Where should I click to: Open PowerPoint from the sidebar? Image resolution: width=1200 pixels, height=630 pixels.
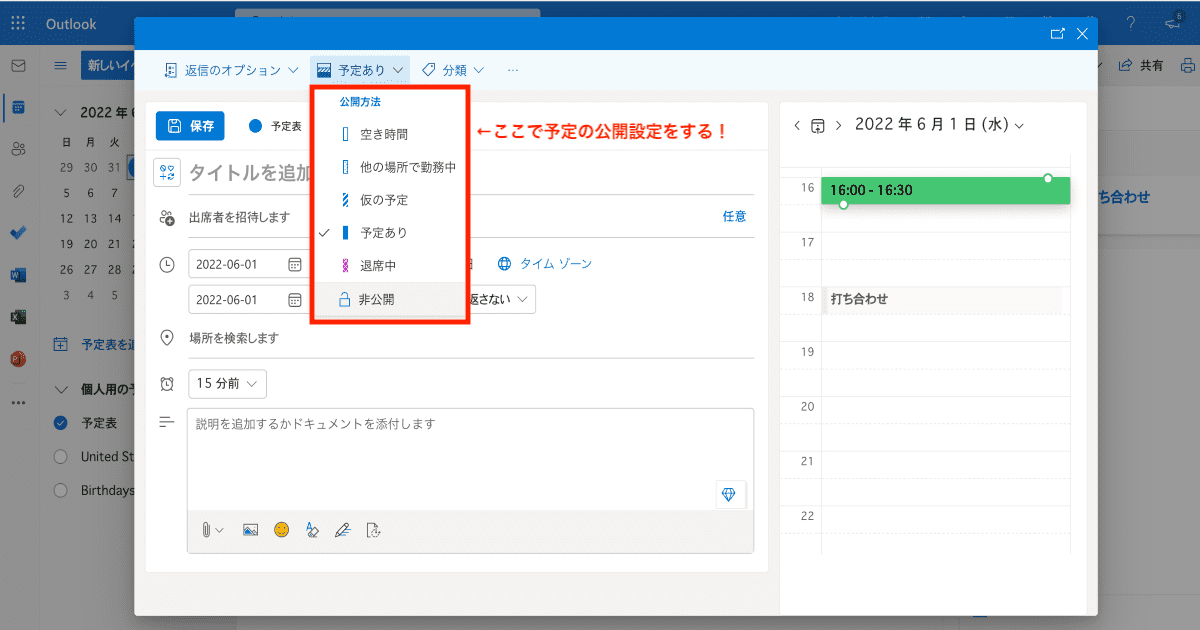pos(17,358)
